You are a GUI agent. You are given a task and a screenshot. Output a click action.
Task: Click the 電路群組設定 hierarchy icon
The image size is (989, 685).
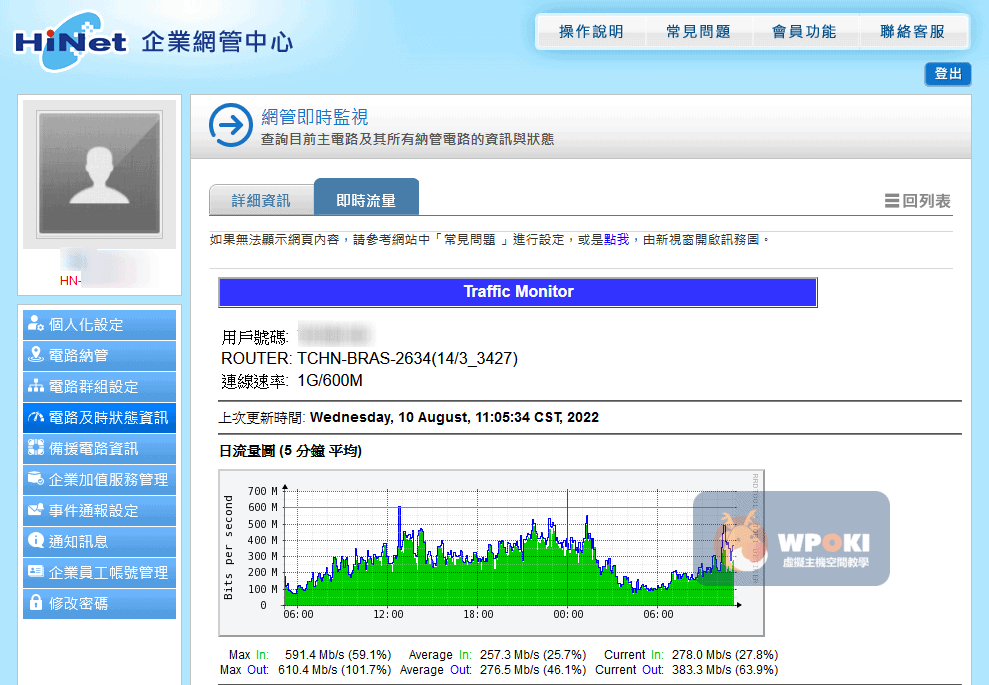tap(36, 386)
